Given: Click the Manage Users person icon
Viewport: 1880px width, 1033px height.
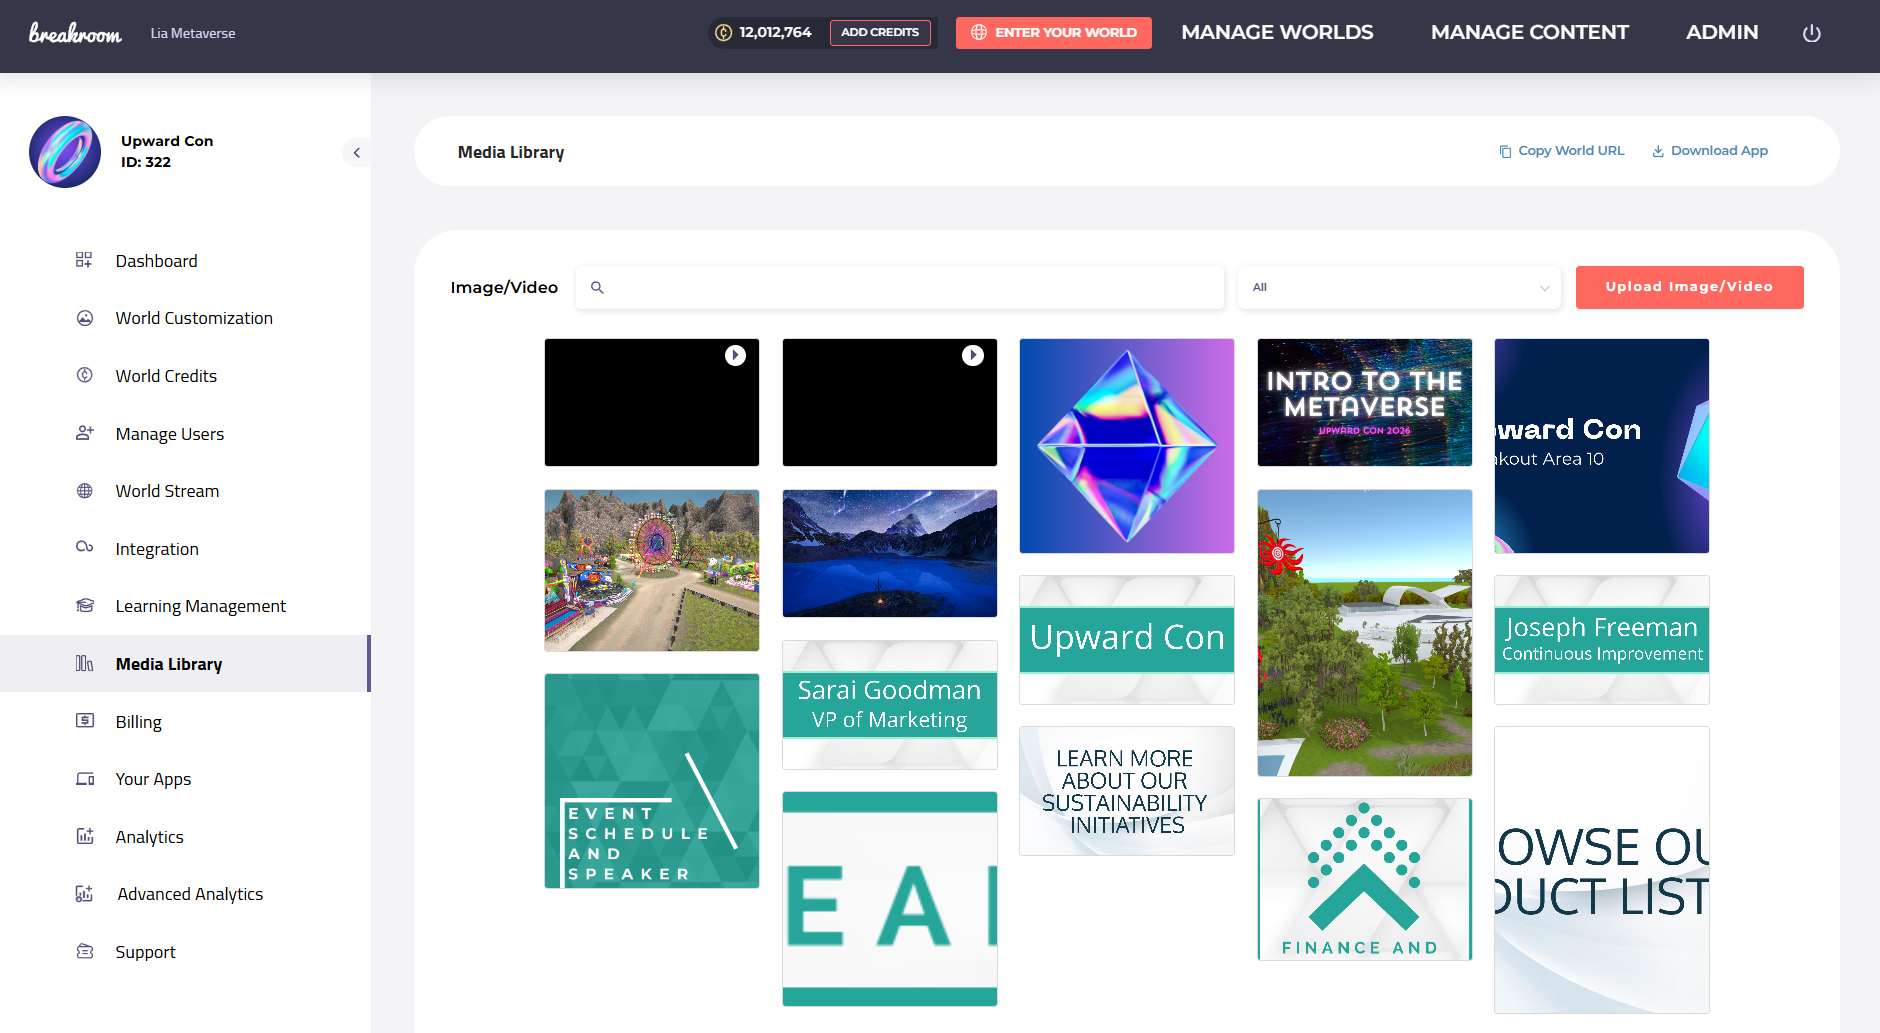Looking at the screenshot, I should [x=85, y=433].
